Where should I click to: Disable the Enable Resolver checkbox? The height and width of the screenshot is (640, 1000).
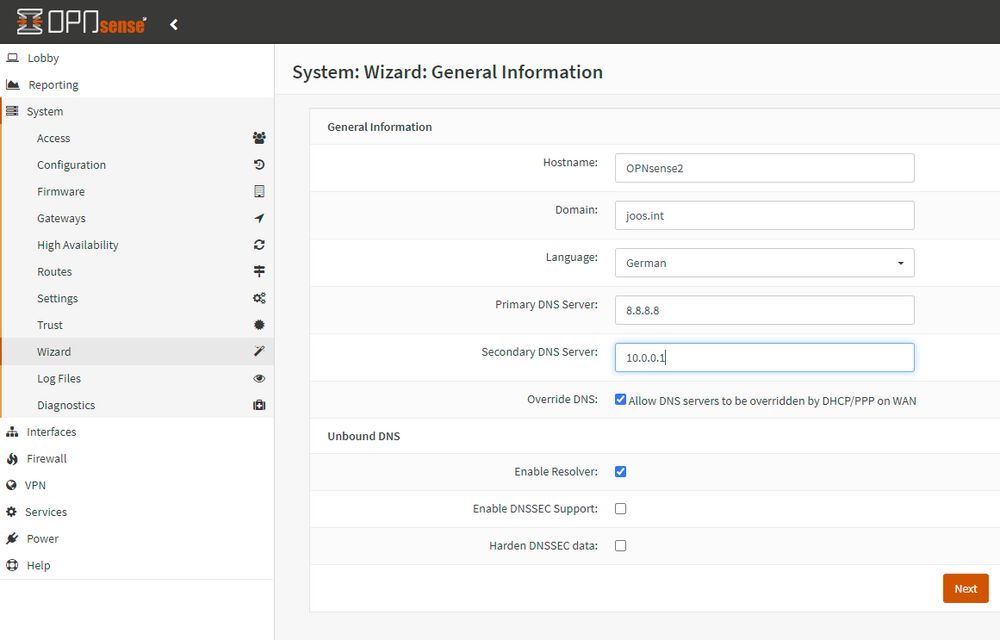click(x=620, y=472)
